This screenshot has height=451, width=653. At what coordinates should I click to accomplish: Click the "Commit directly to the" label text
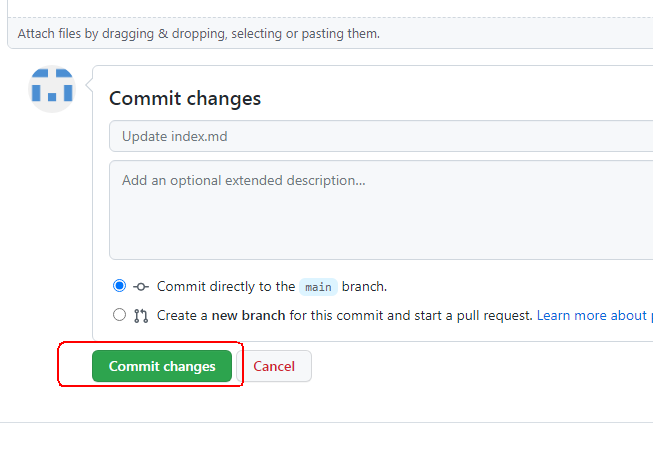tap(226, 287)
